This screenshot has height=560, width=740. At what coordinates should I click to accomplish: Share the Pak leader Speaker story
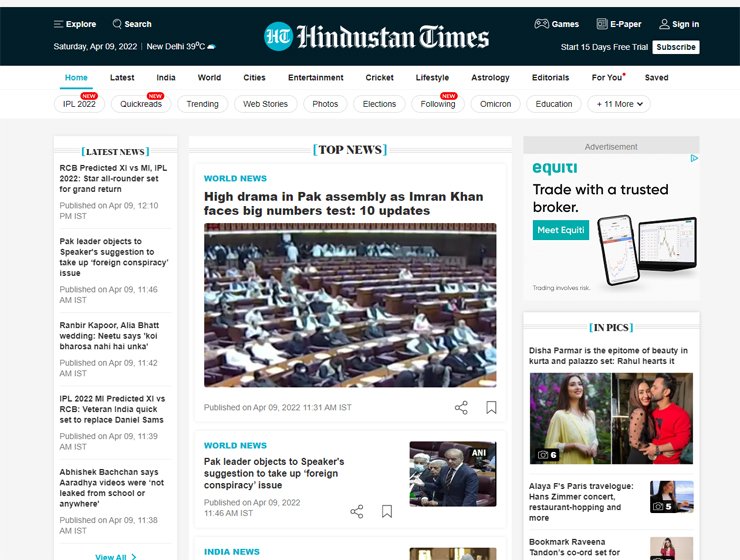(357, 511)
